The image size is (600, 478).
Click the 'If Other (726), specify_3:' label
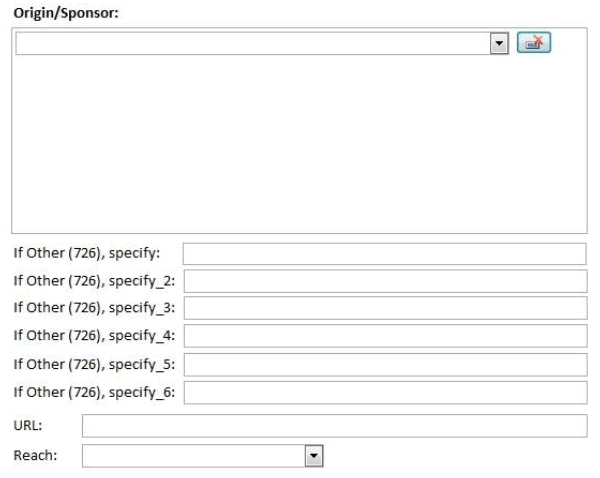tap(94, 308)
